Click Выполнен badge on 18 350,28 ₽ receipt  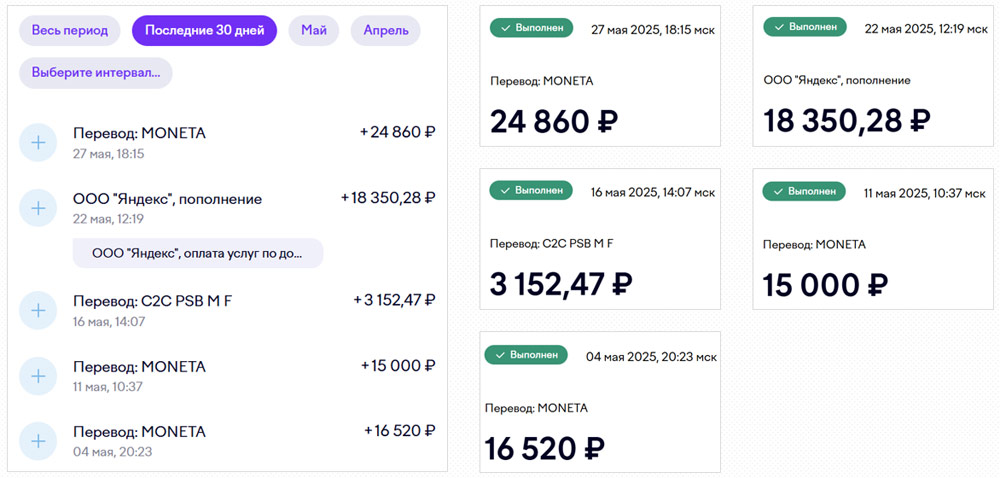[x=805, y=27]
